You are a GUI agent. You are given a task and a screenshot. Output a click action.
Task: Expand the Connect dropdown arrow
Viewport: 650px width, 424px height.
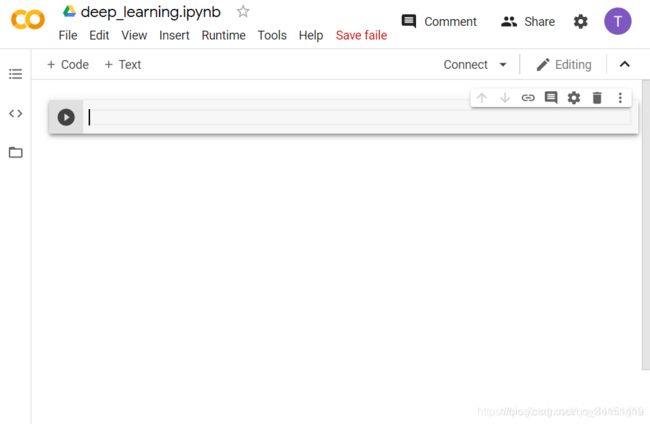pyautogui.click(x=503, y=65)
